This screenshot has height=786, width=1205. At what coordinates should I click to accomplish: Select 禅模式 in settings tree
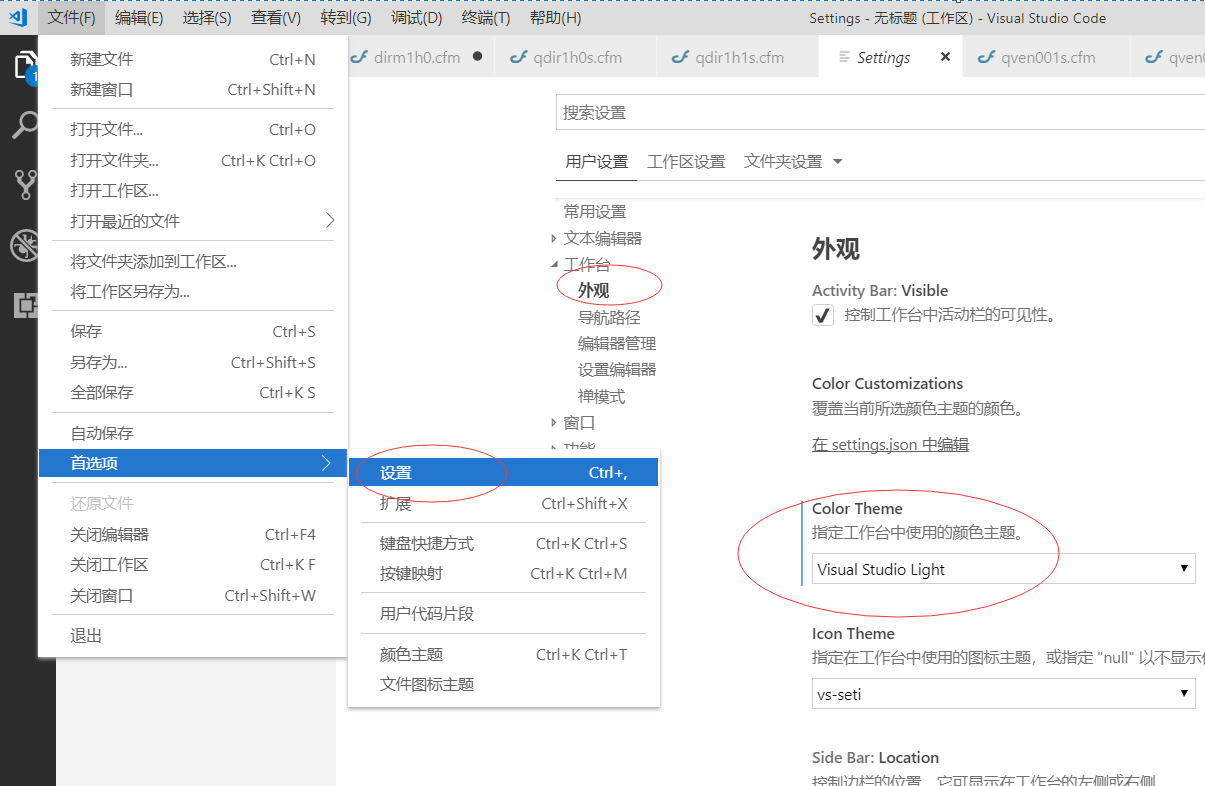601,396
